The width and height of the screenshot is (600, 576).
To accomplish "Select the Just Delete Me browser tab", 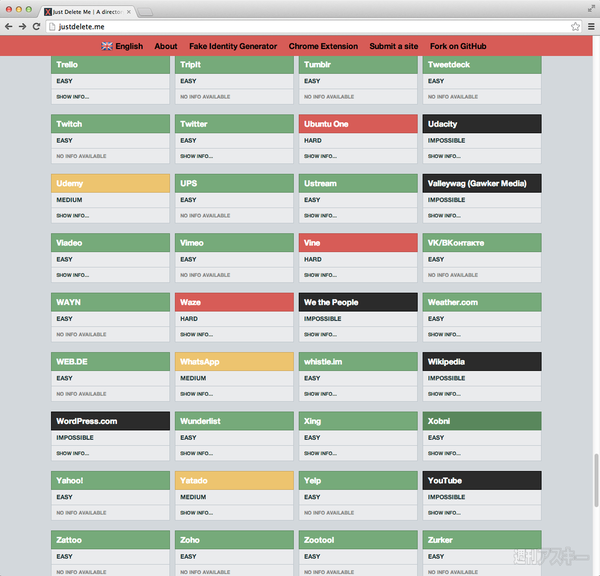I will [87, 12].
